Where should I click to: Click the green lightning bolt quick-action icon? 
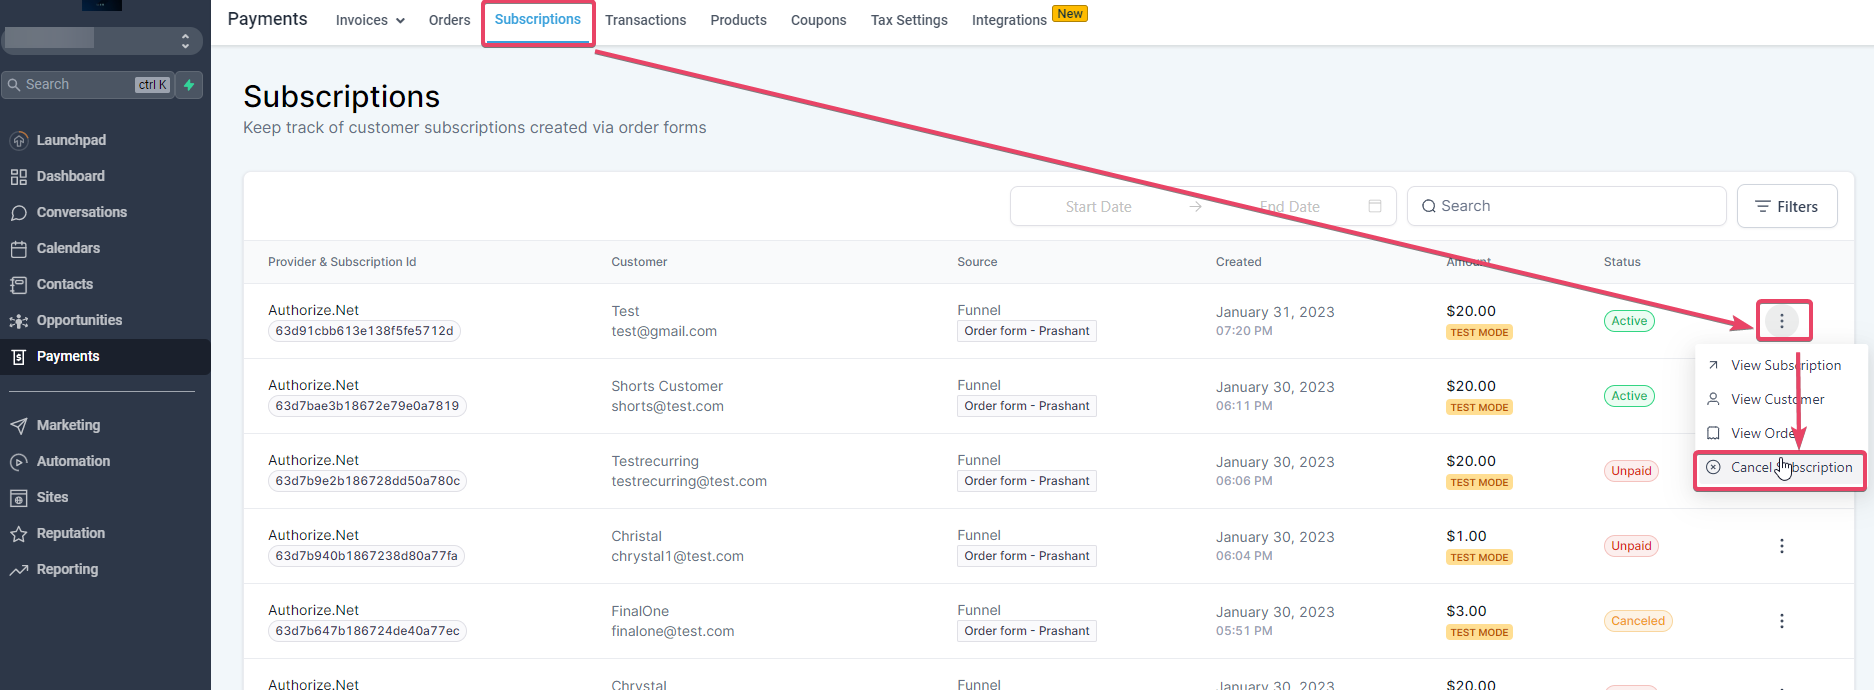click(x=189, y=85)
